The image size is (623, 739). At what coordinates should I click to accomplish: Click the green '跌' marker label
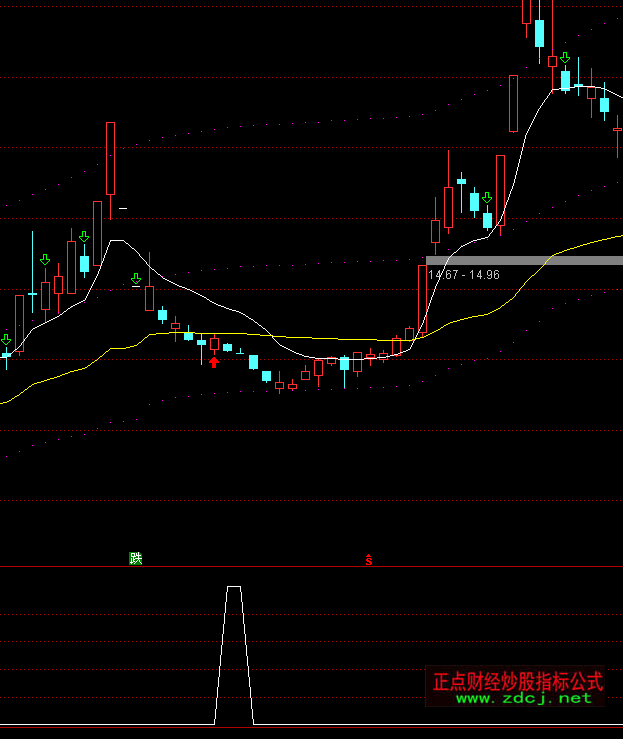coord(136,558)
